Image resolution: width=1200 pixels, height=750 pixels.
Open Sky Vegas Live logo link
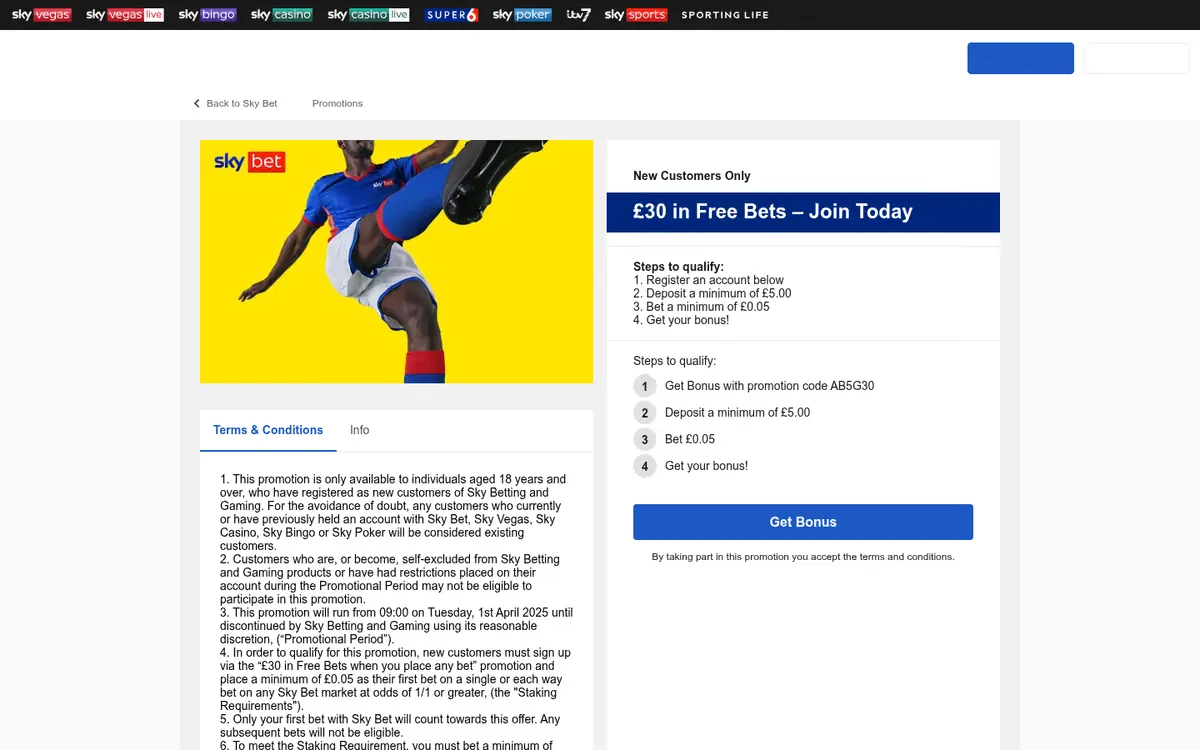click(x=125, y=15)
